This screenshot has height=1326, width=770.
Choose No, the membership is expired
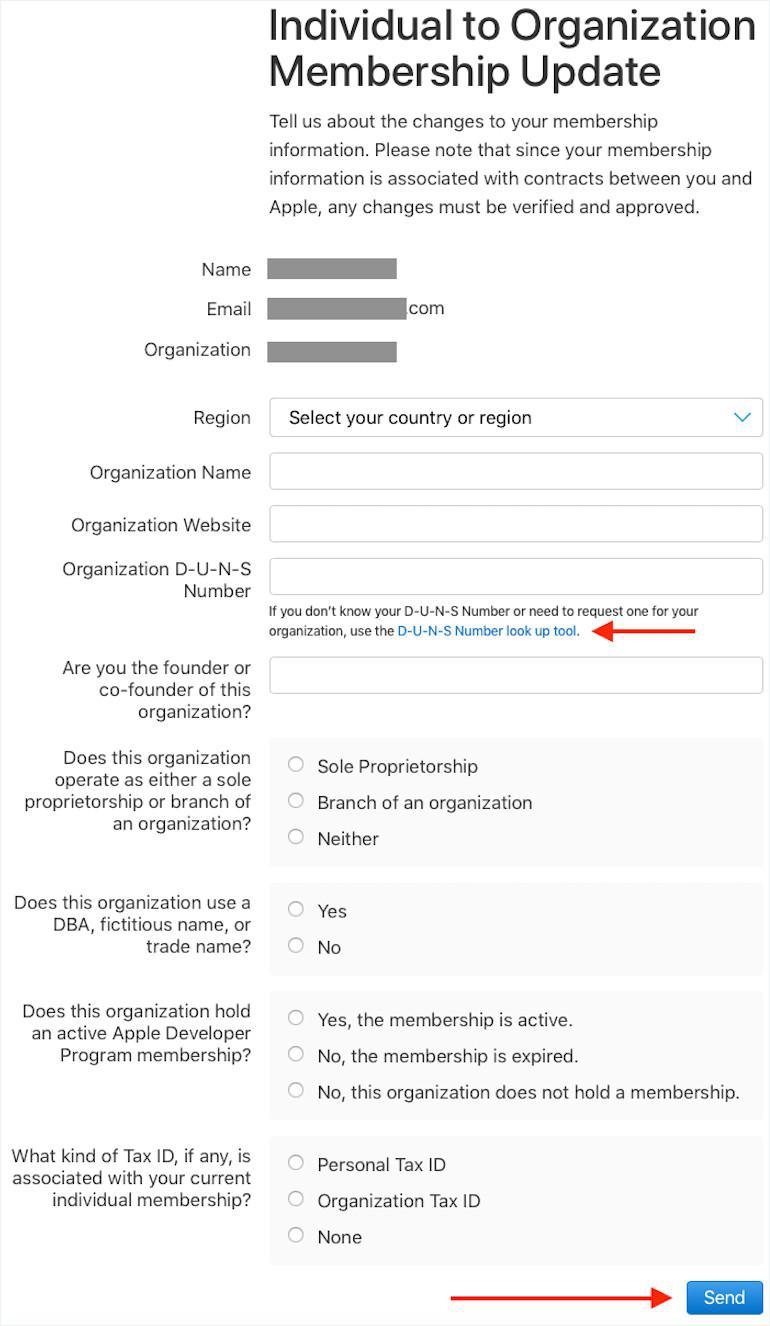pyautogui.click(x=296, y=1055)
